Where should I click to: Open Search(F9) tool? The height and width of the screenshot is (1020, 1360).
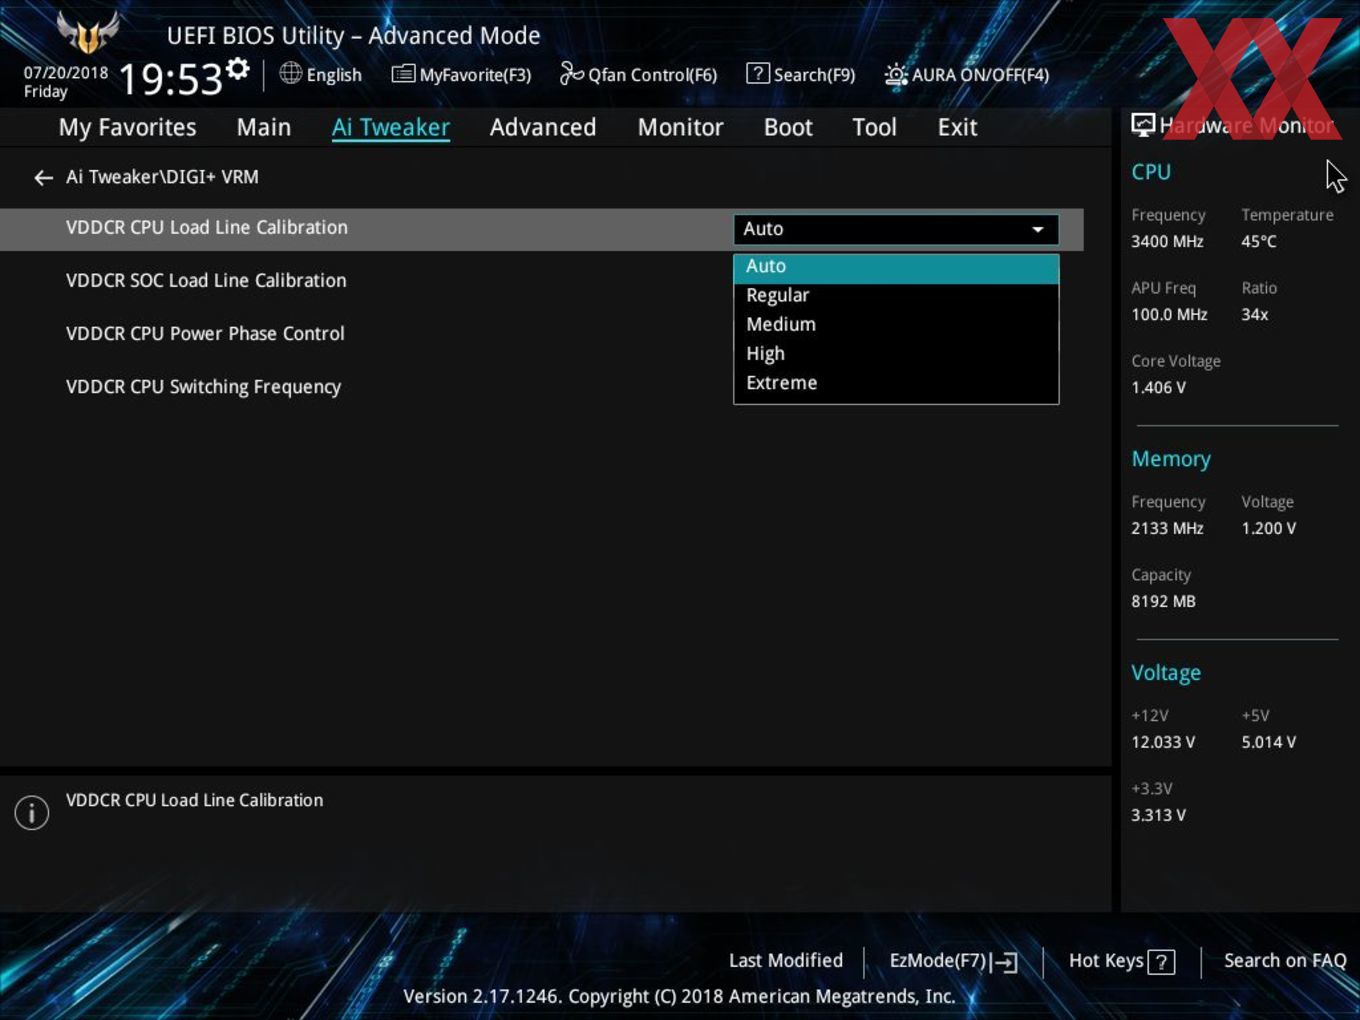pyautogui.click(x=801, y=74)
